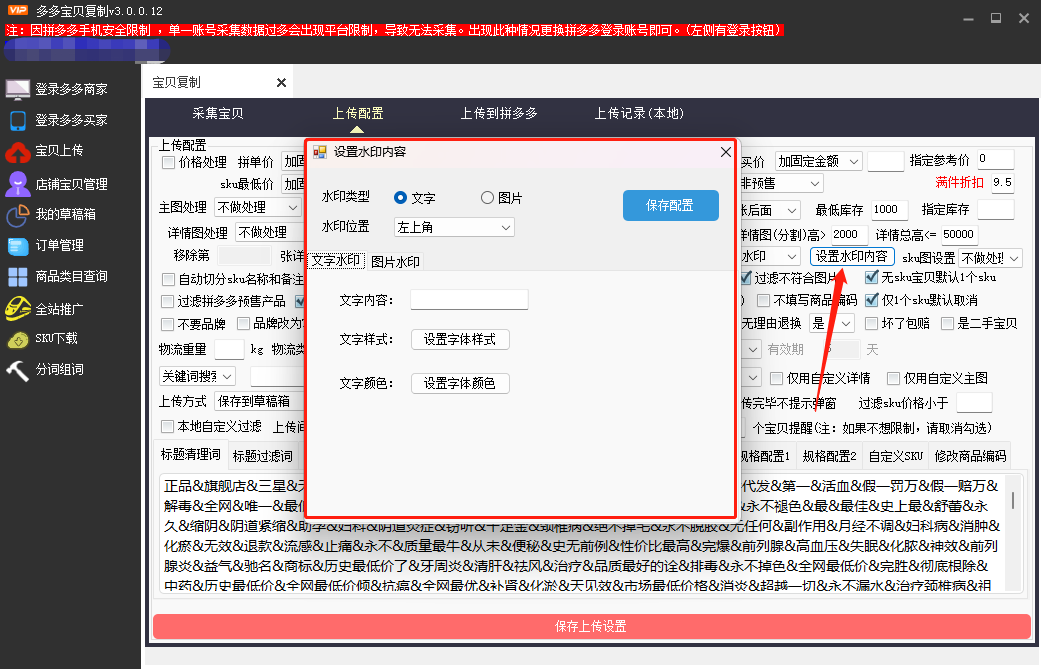Image resolution: width=1041 pixels, height=669 pixels.
Task: Click the 最低库存 input field
Action: coord(890,210)
